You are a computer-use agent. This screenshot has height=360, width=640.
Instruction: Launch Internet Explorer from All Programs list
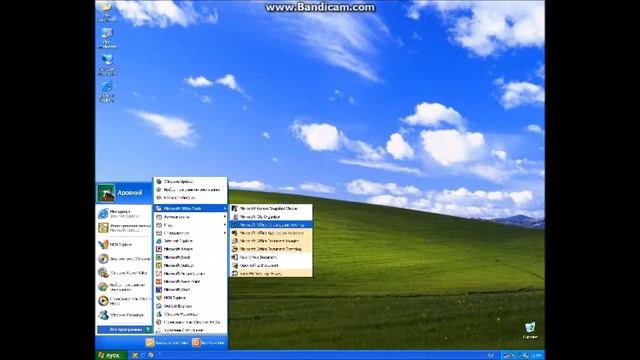pos(191,241)
